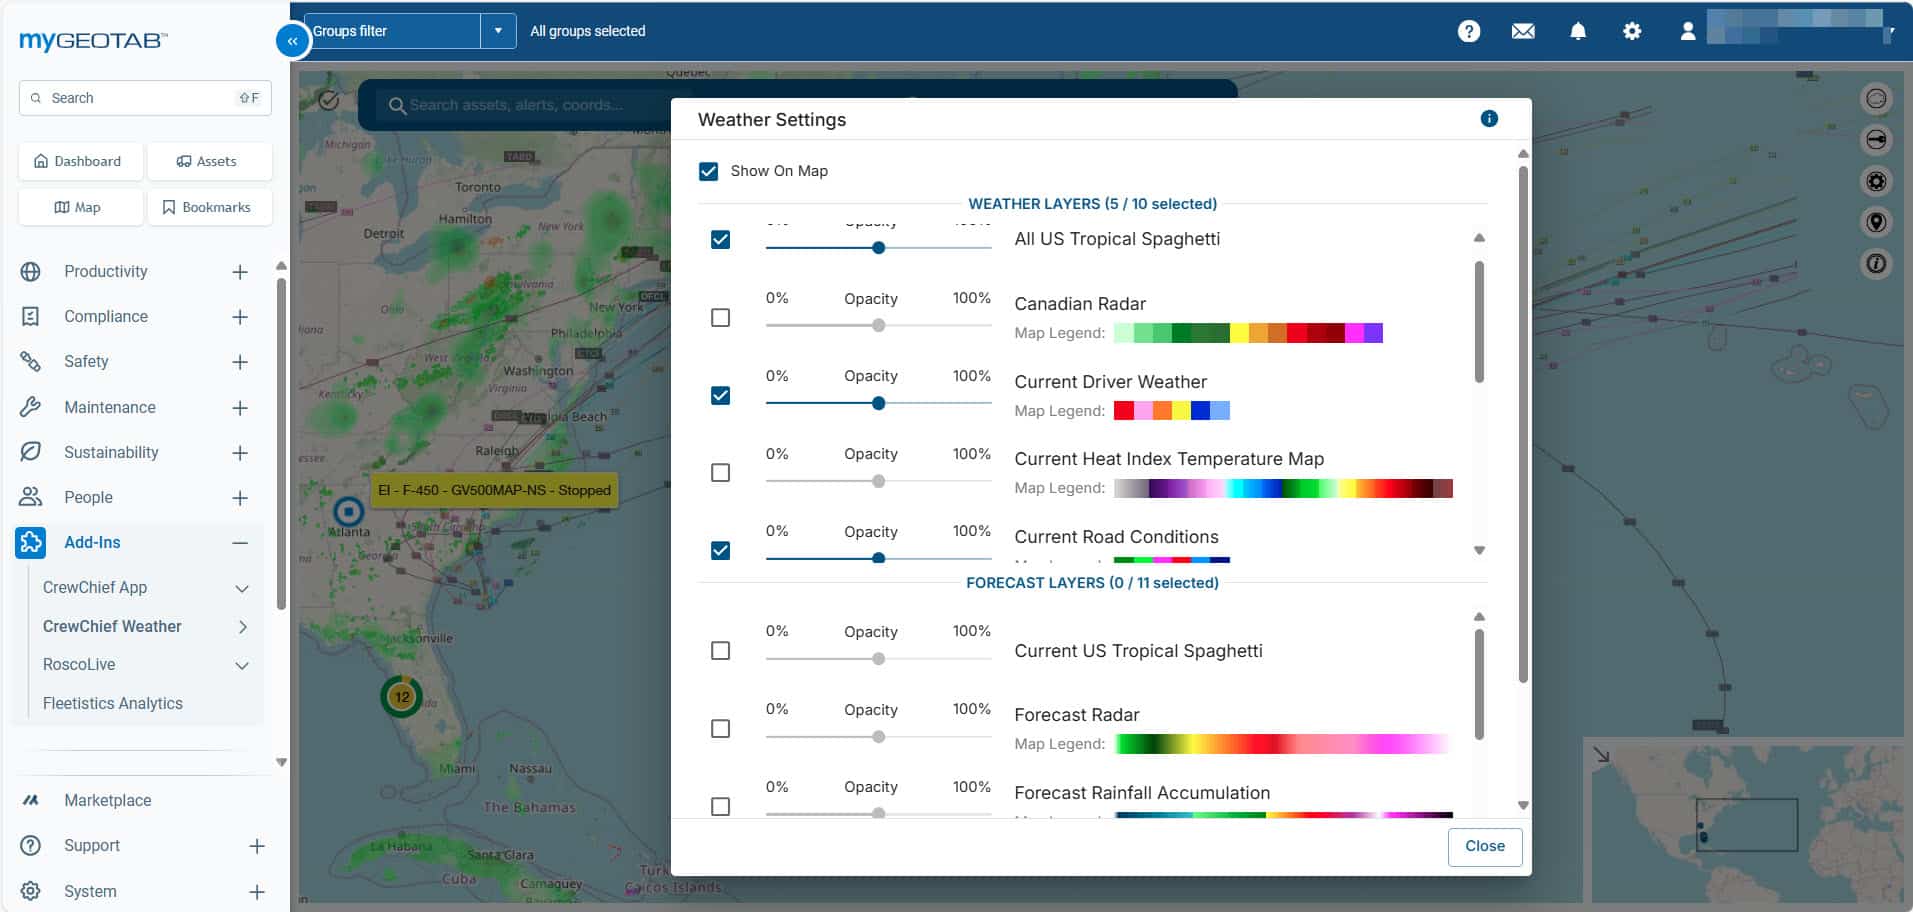Click the Groups filter button
This screenshot has width=1913, height=912.
point(392,31)
